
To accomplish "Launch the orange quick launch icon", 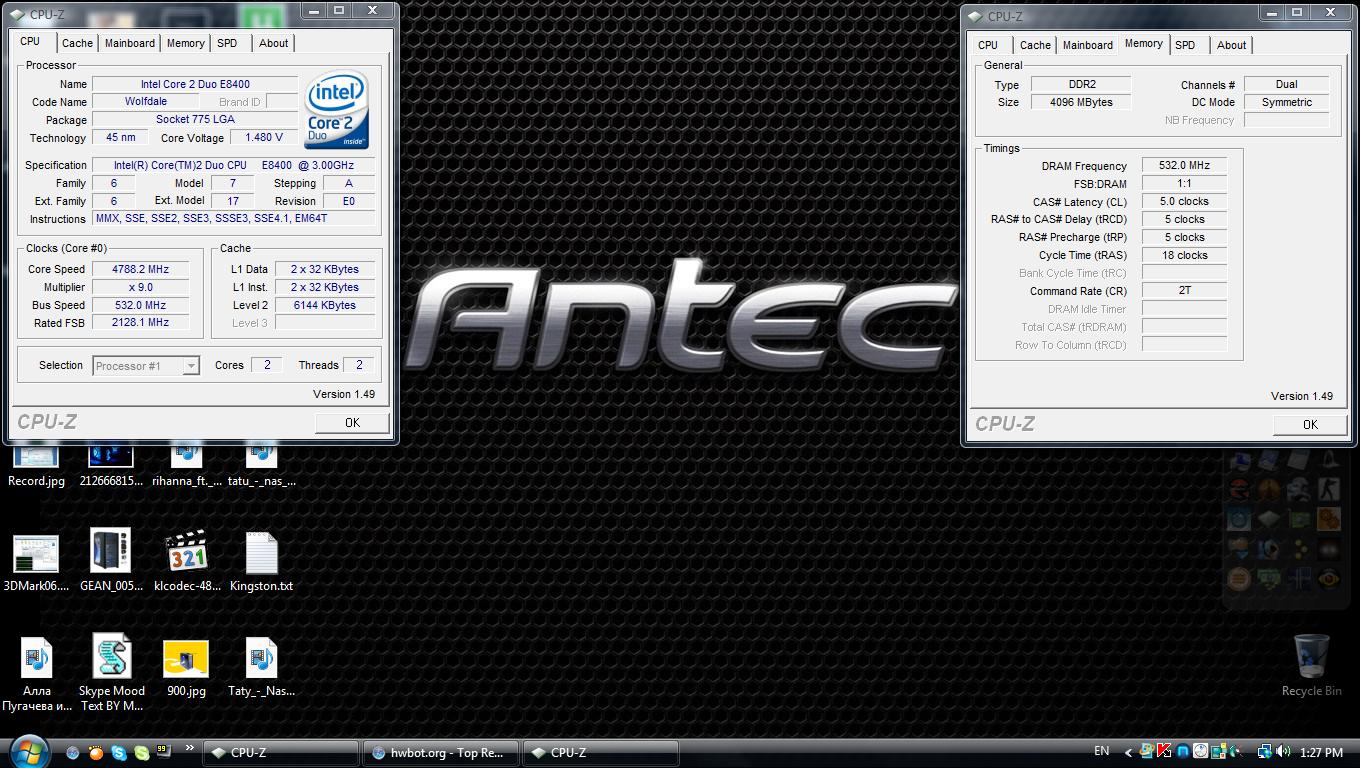I will tap(96, 752).
